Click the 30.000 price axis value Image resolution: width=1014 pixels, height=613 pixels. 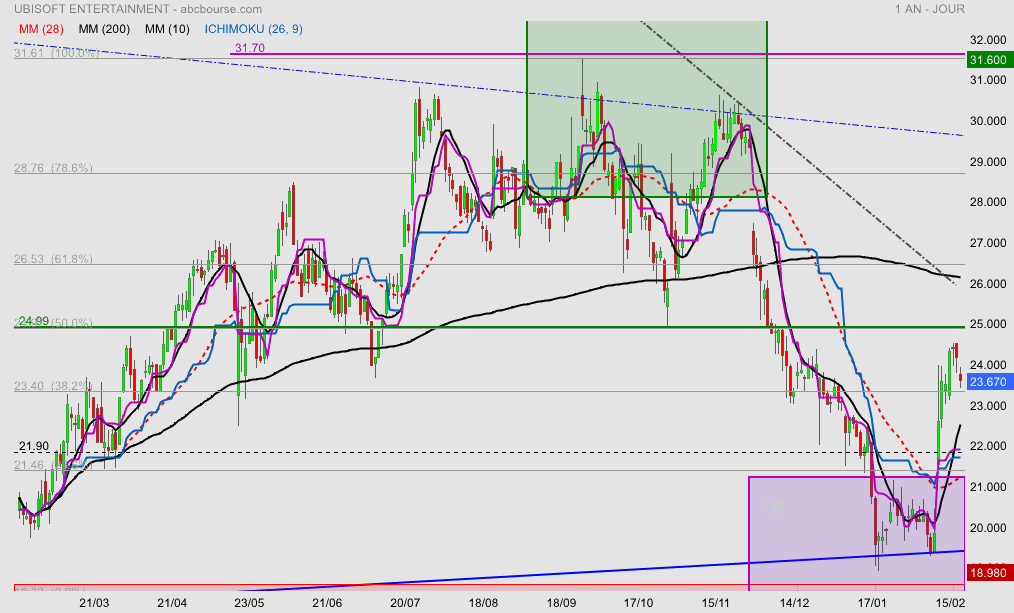click(988, 121)
